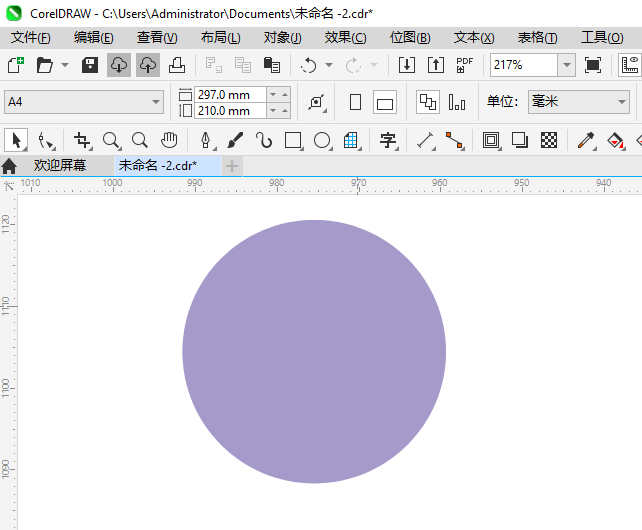Viewport: 642px width, 530px height.
Task: Select the Transparency checkerboard tool
Action: pyautogui.click(x=549, y=140)
